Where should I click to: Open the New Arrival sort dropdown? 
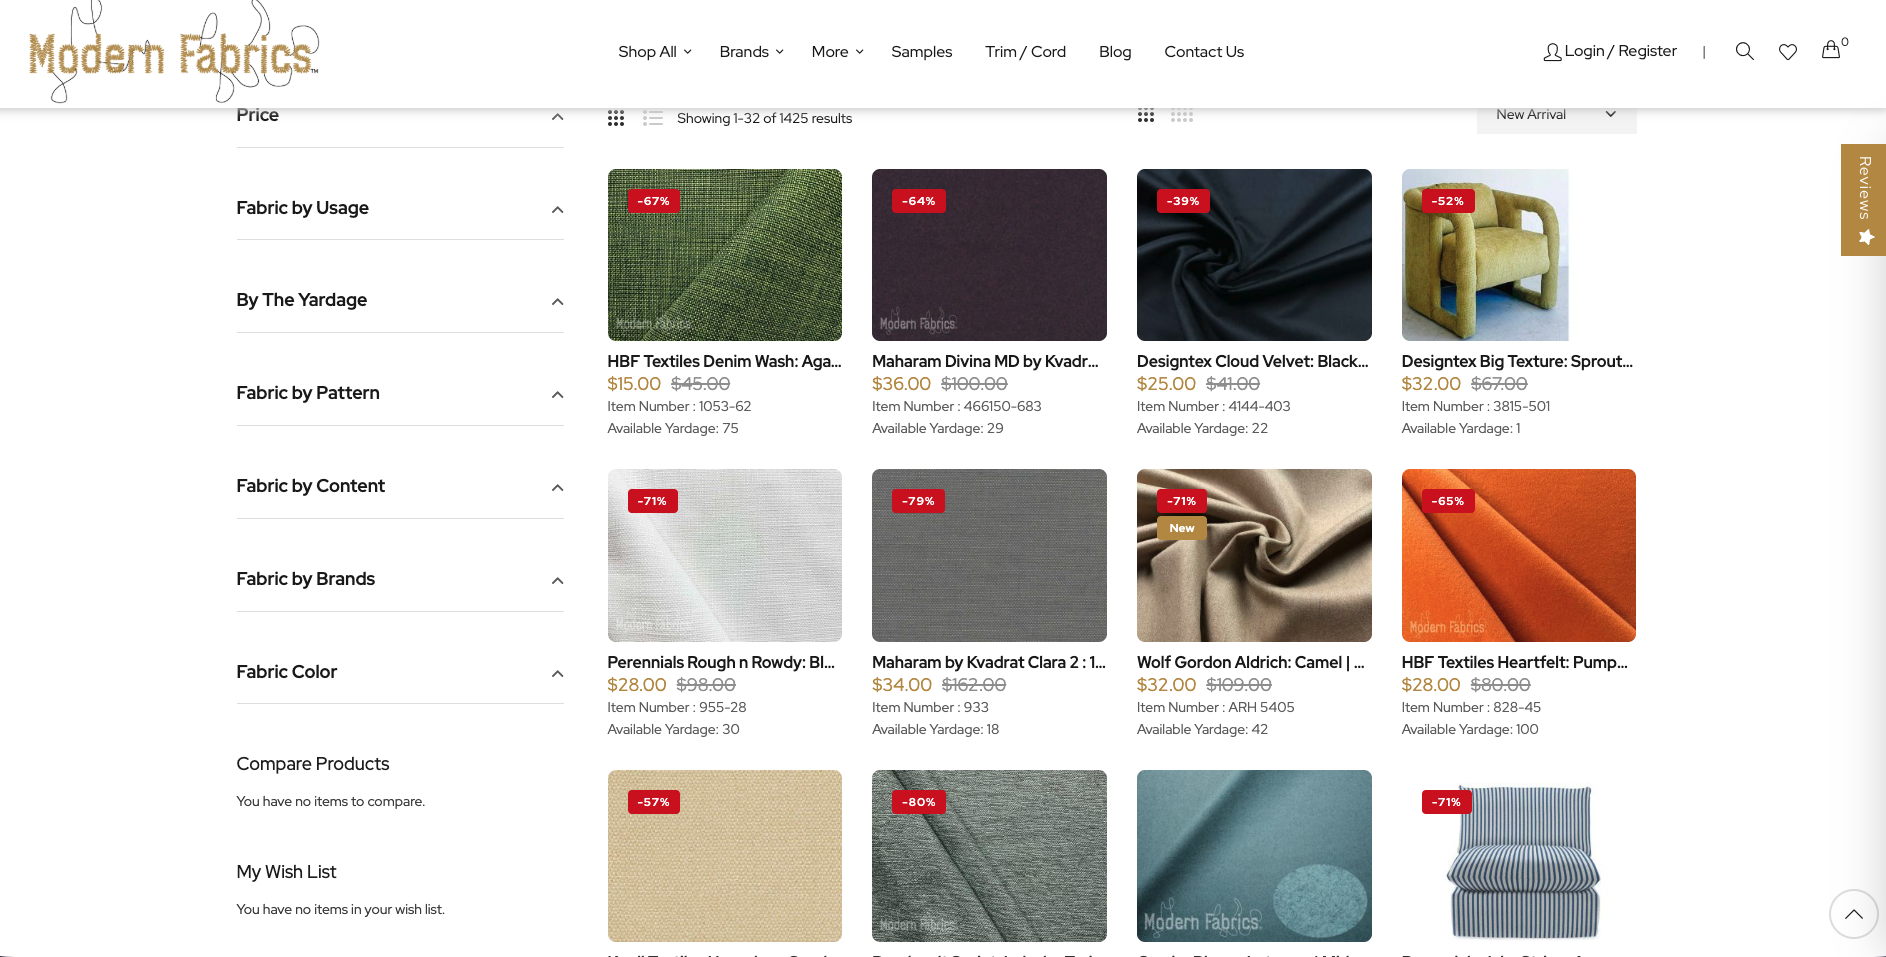point(1556,116)
